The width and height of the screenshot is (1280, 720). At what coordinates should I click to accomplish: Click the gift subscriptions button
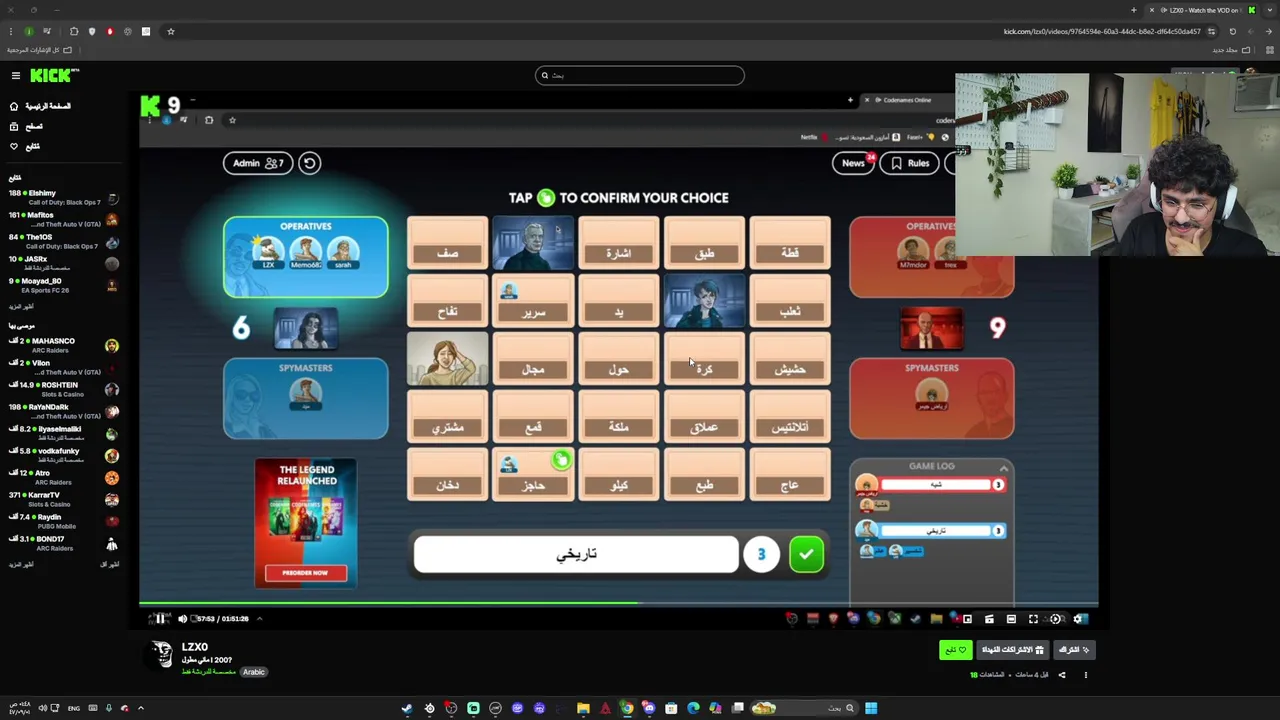point(1013,650)
